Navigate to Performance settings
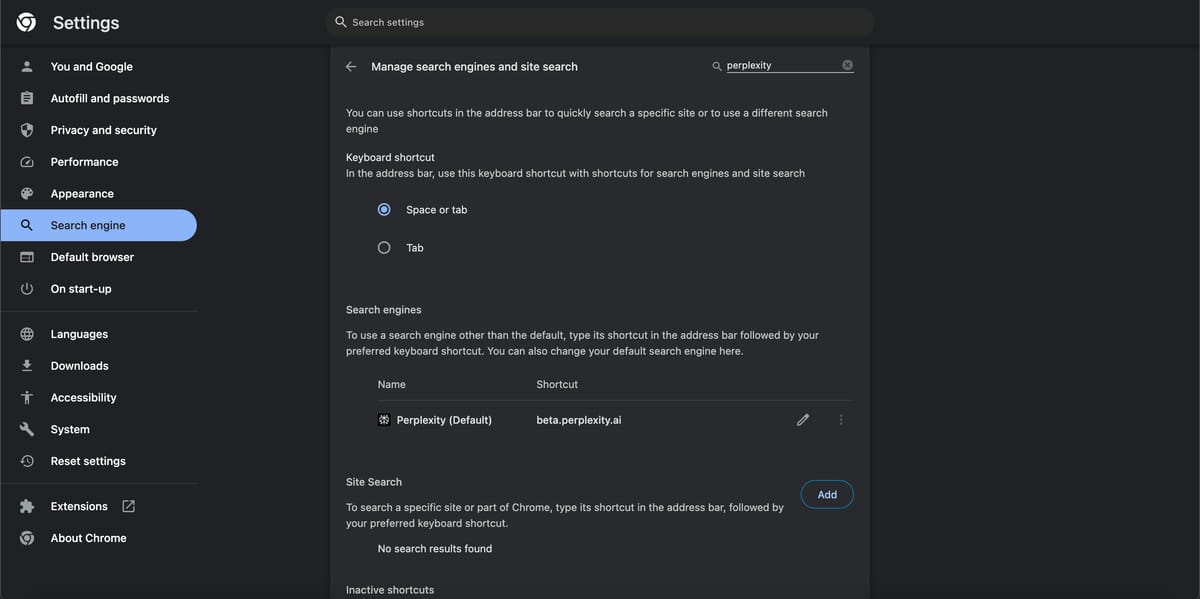Screen dimensions: 1200x599 [x=84, y=162]
